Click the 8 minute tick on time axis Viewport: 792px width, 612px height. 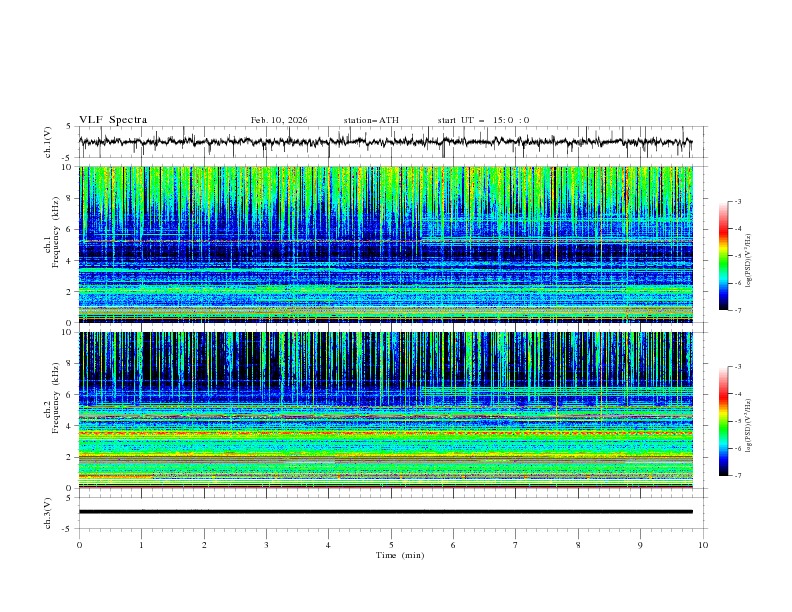pos(578,545)
